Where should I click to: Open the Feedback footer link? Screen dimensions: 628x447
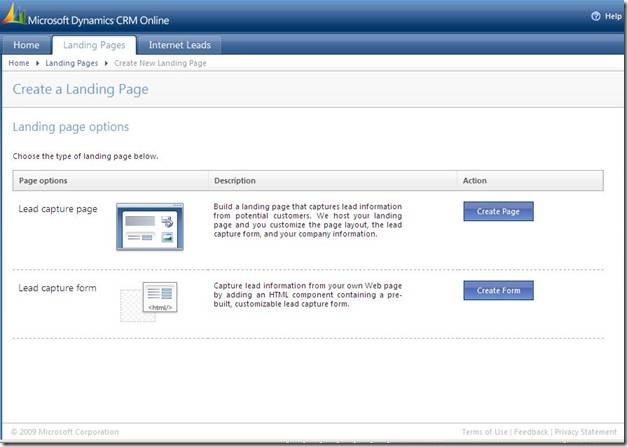[532, 432]
